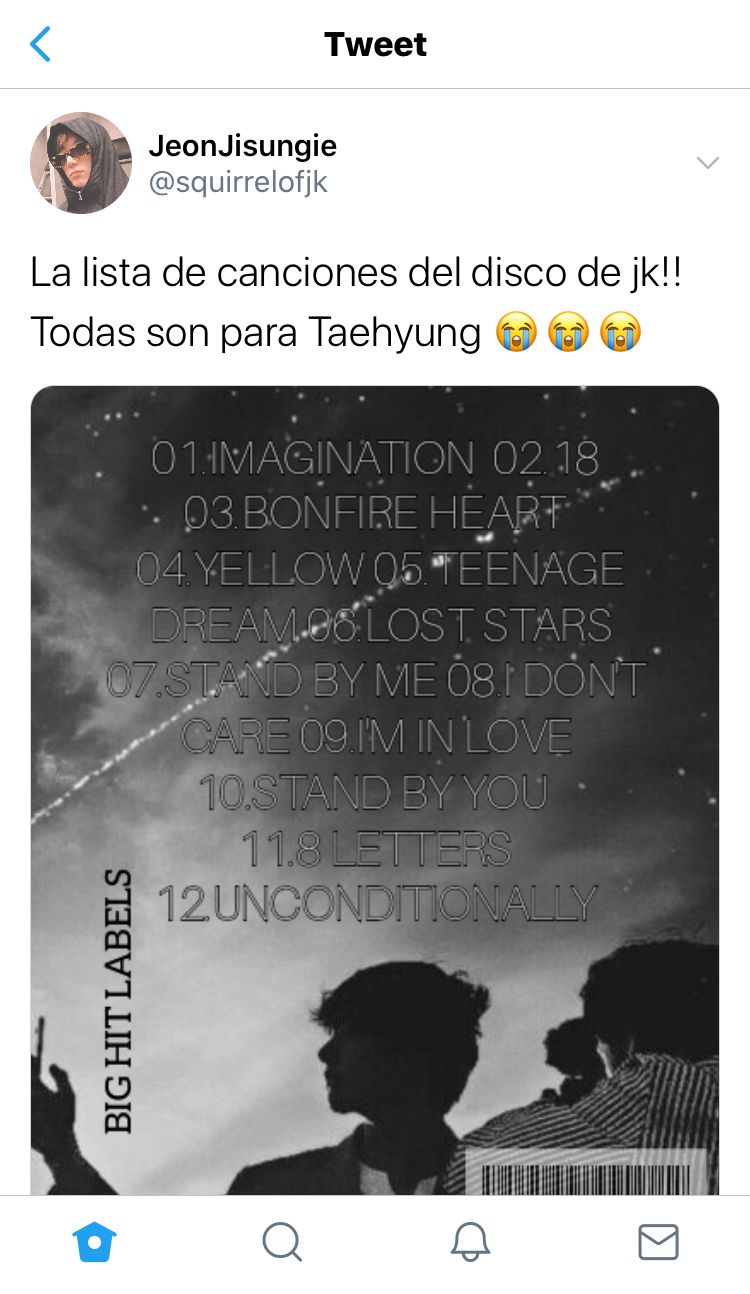Open the Search magnifier tab
Image resolution: width=750 pixels, height=1294 pixels.
point(282,1243)
